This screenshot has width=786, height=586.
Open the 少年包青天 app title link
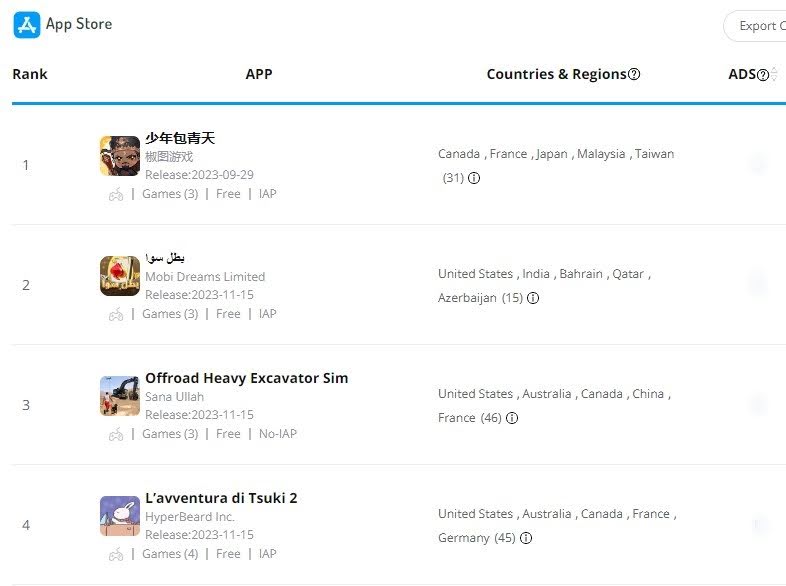pyautogui.click(x=180, y=138)
